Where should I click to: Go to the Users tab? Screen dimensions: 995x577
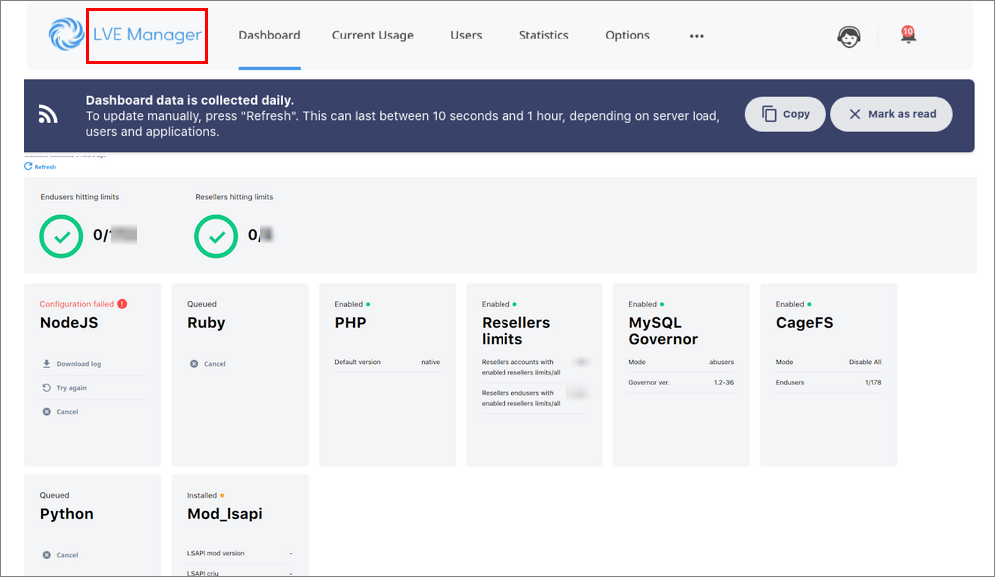pos(466,36)
